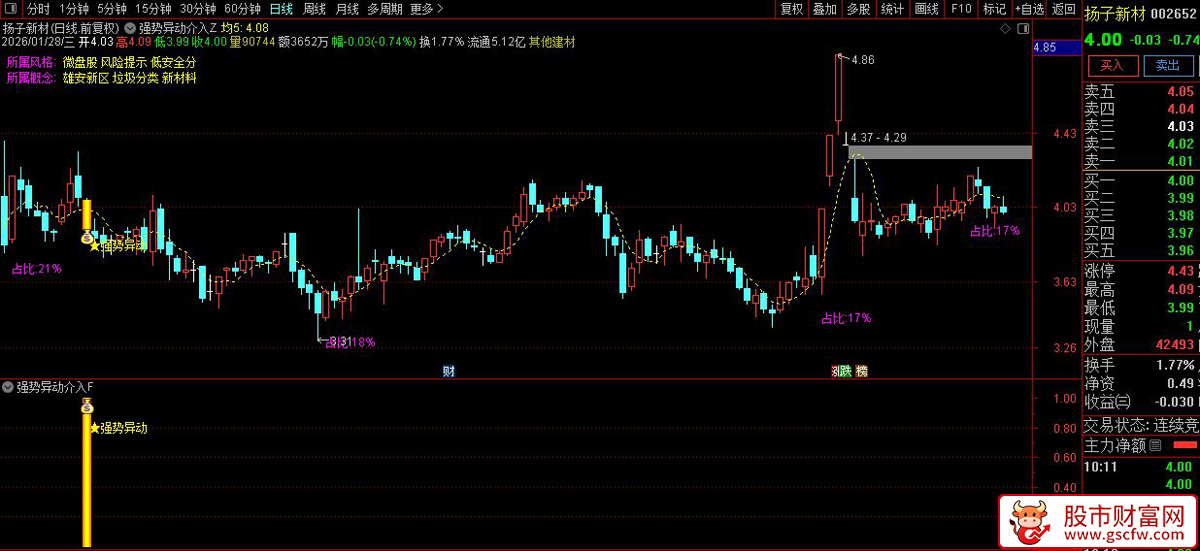Click the gray 4.37 - 4.29 gap zone bar
Image resolution: width=1200 pixels, height=551 pixels.
point(940,152)
